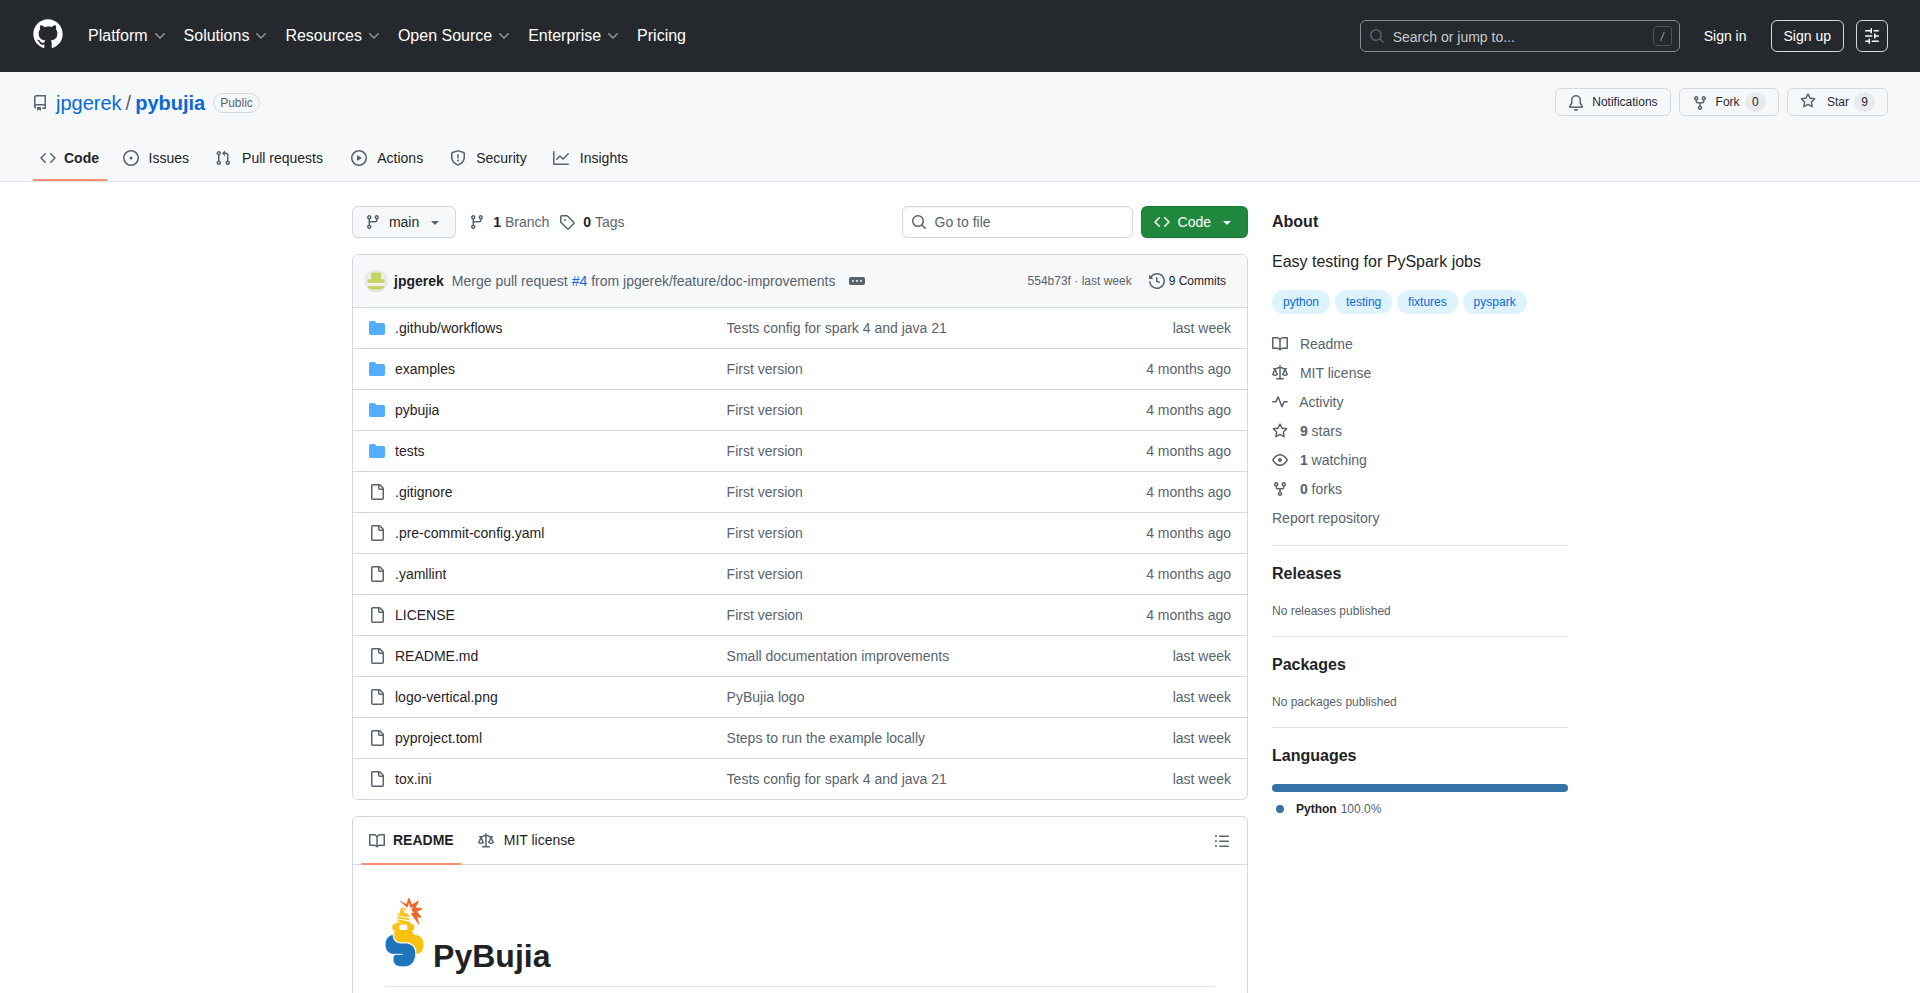Fork the pybujia repository
The width and height of the screenshot is (1920, 993).
pyautogui.click(x=1727, y=102)
